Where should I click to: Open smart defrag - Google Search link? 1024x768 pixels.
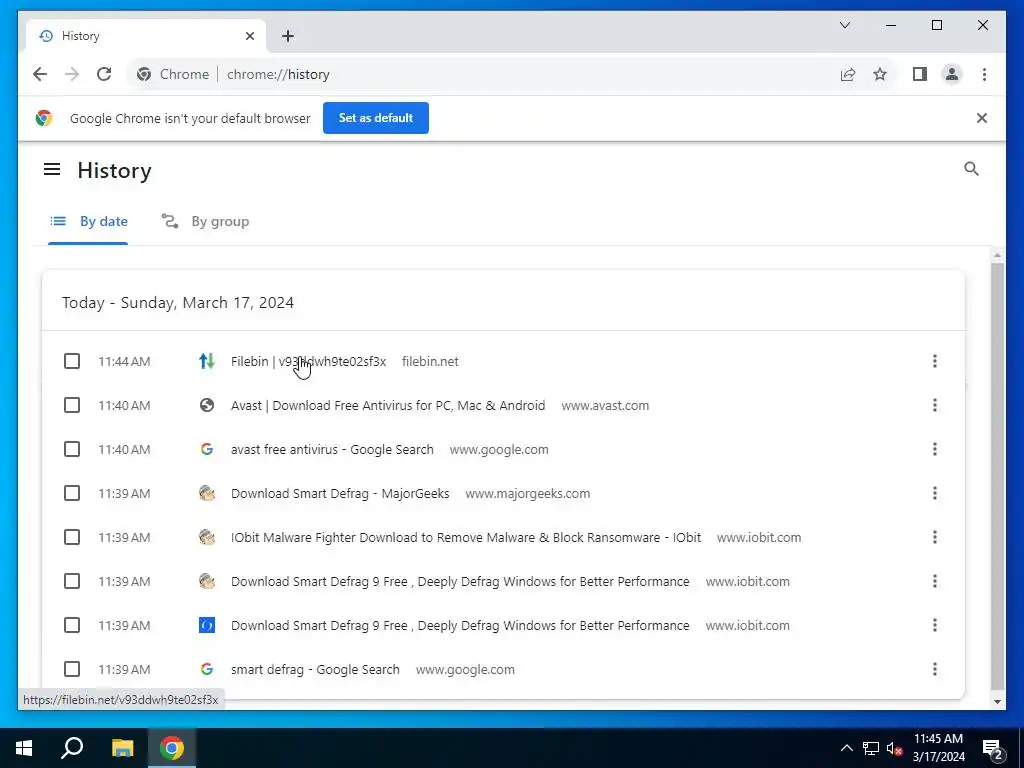(315, 669)
